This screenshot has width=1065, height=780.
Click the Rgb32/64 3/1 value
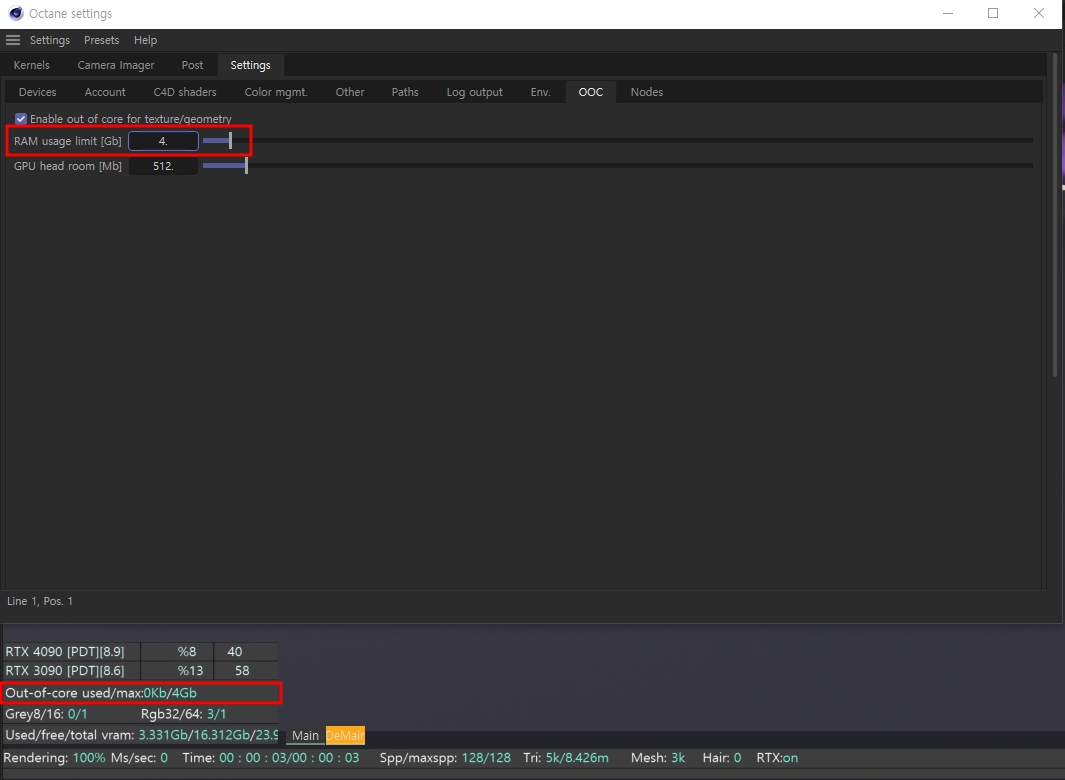click(217, 714)
